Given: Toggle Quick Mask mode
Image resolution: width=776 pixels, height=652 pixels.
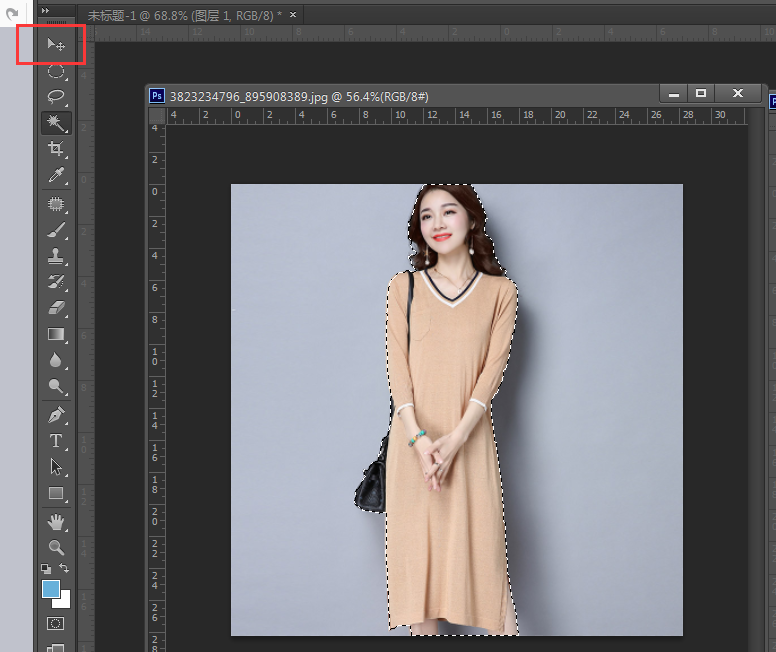Looking at the screenshot, I should coord(56,623).
